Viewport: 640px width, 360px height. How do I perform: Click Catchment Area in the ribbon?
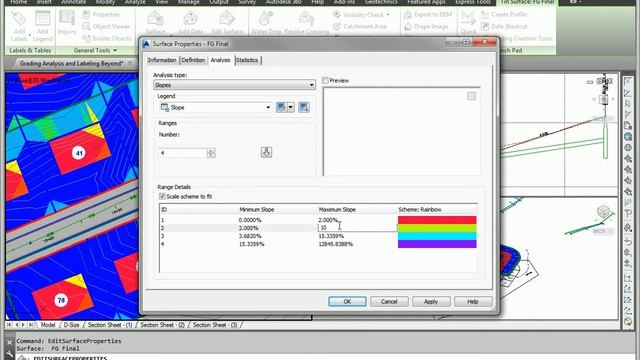[x=360, y=27]
